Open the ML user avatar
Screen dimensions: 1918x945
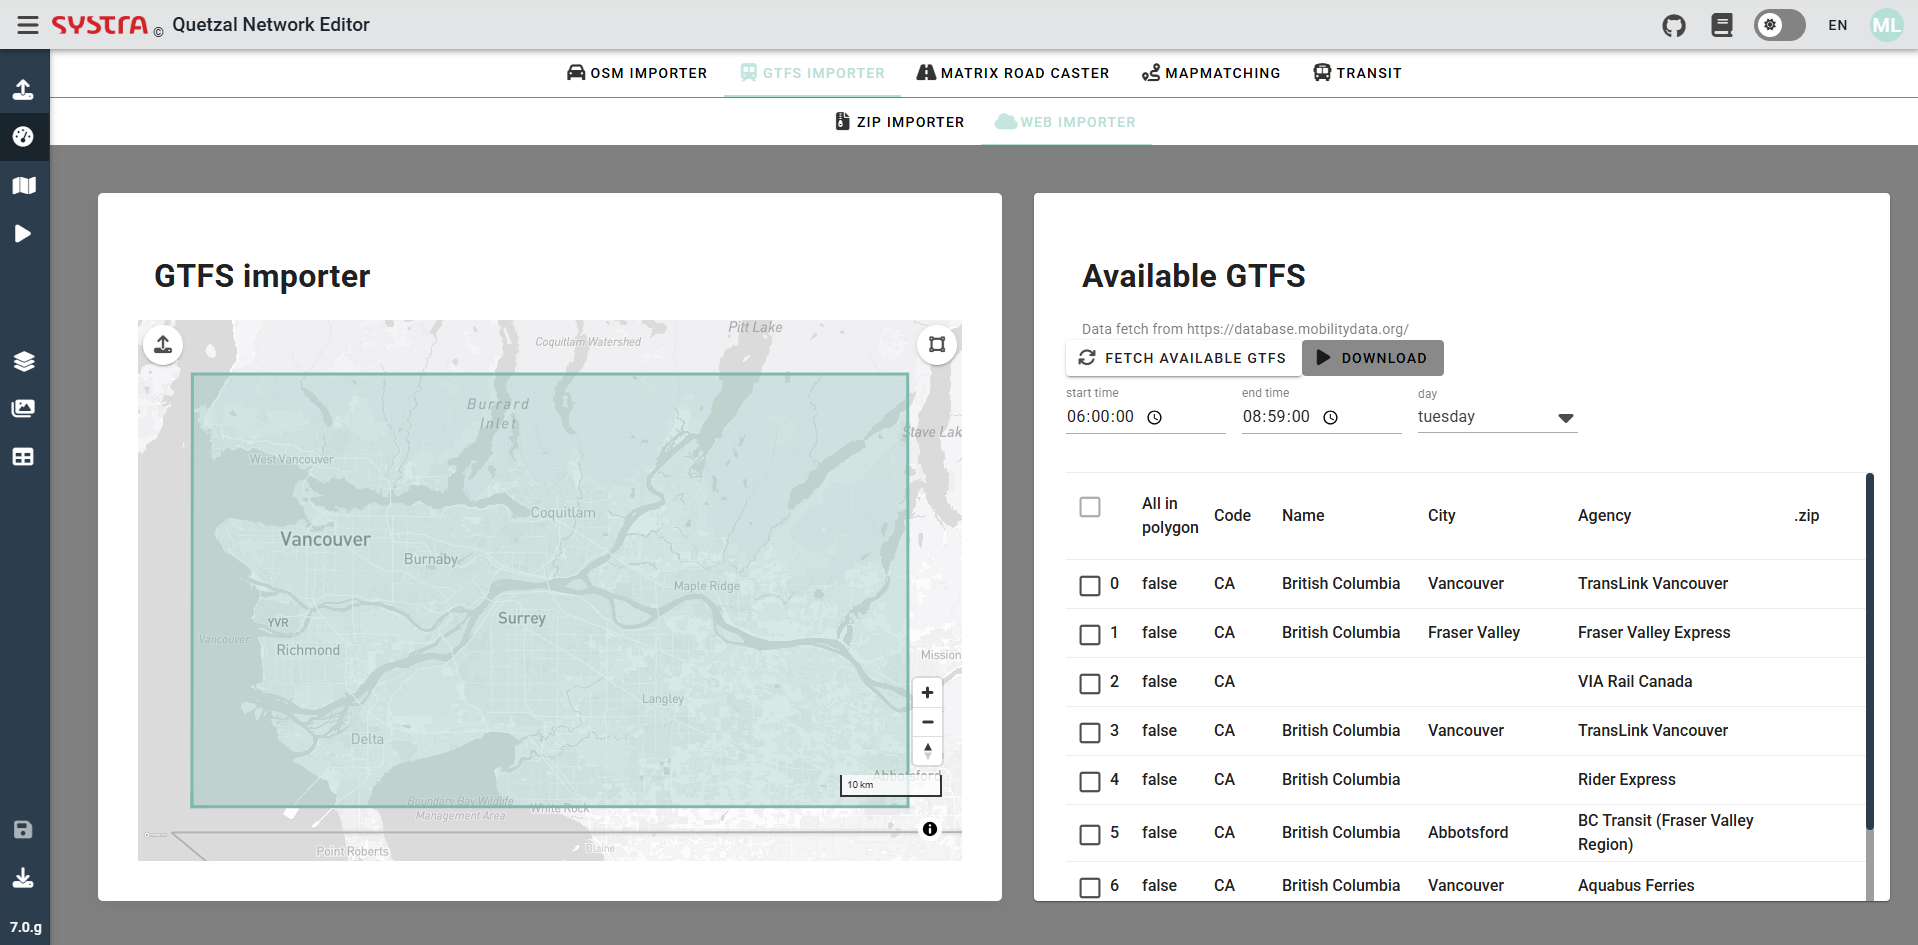tap(1887, 25)
